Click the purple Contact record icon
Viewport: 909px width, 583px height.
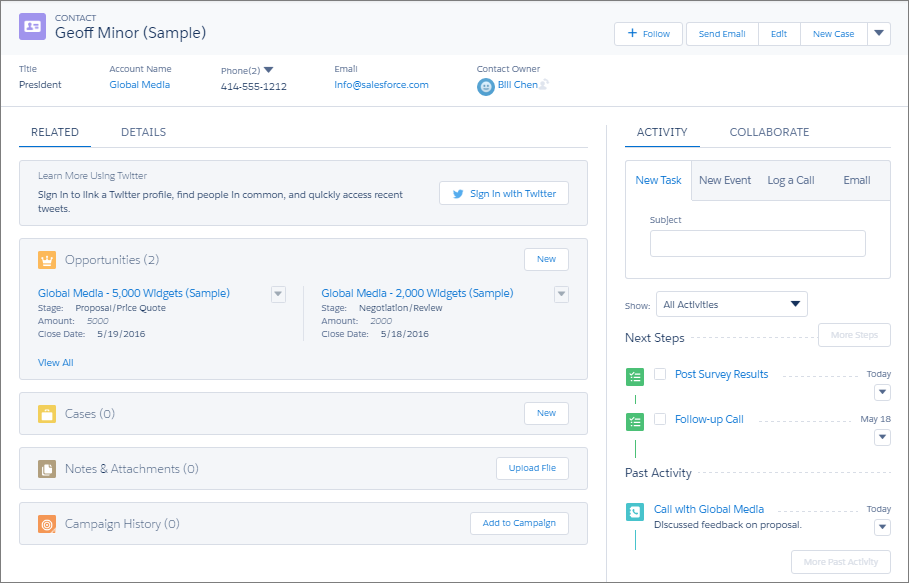(x=32, y=27)
